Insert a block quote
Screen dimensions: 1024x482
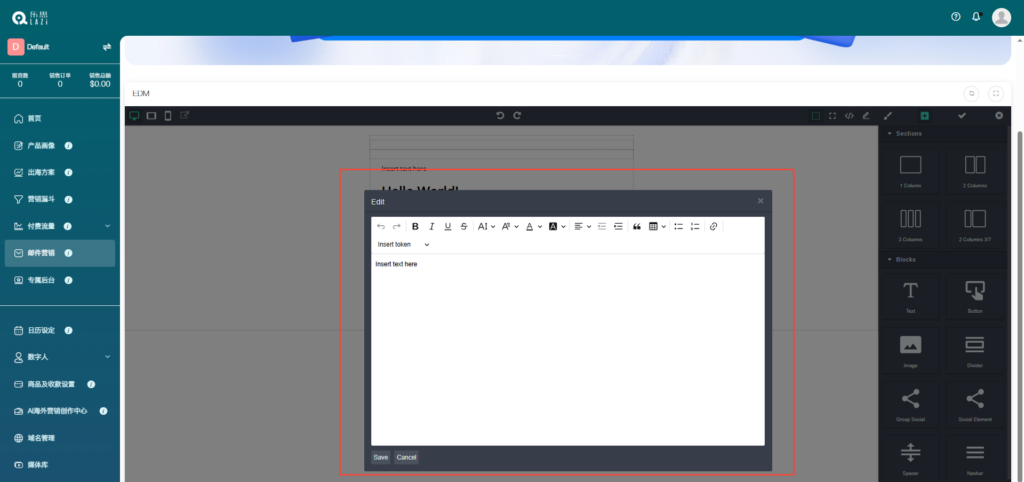[636, 227]
